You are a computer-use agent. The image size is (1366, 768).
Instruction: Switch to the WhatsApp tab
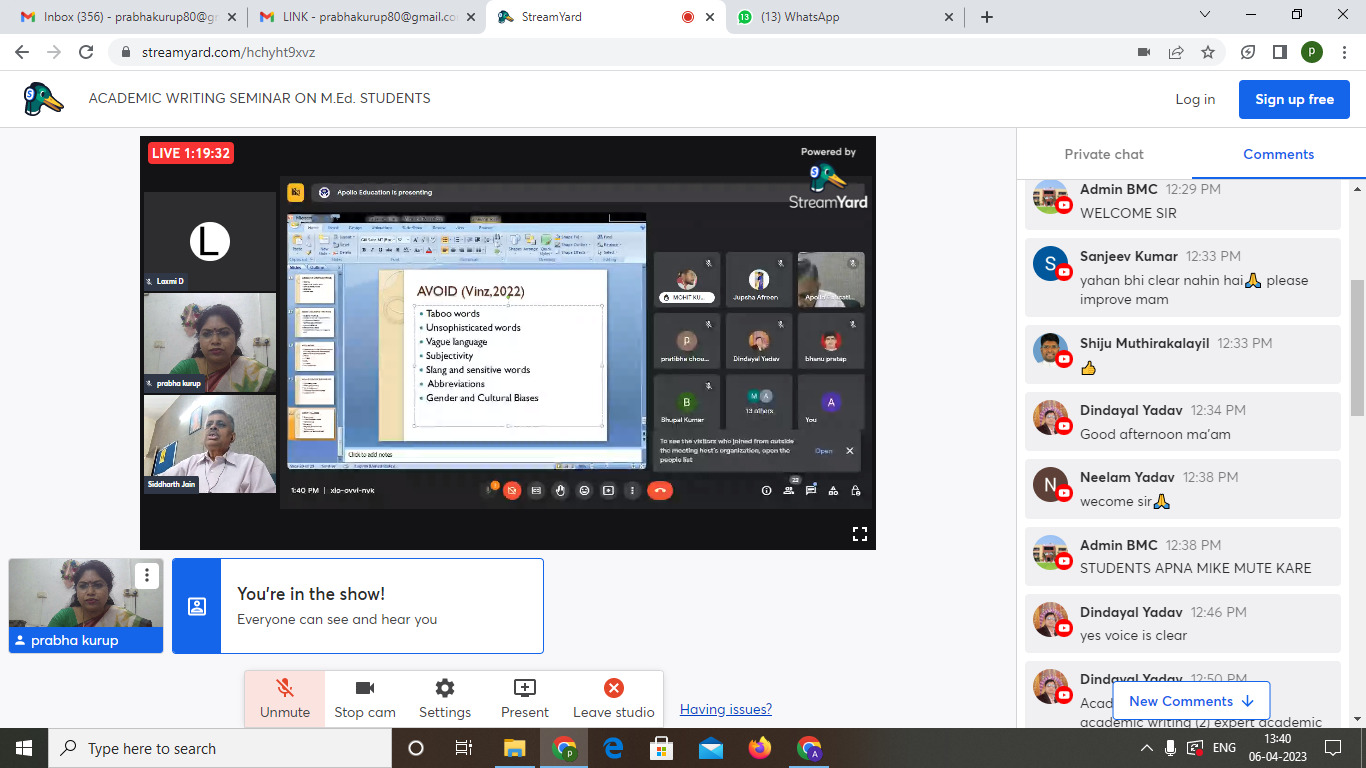point(845,17)
